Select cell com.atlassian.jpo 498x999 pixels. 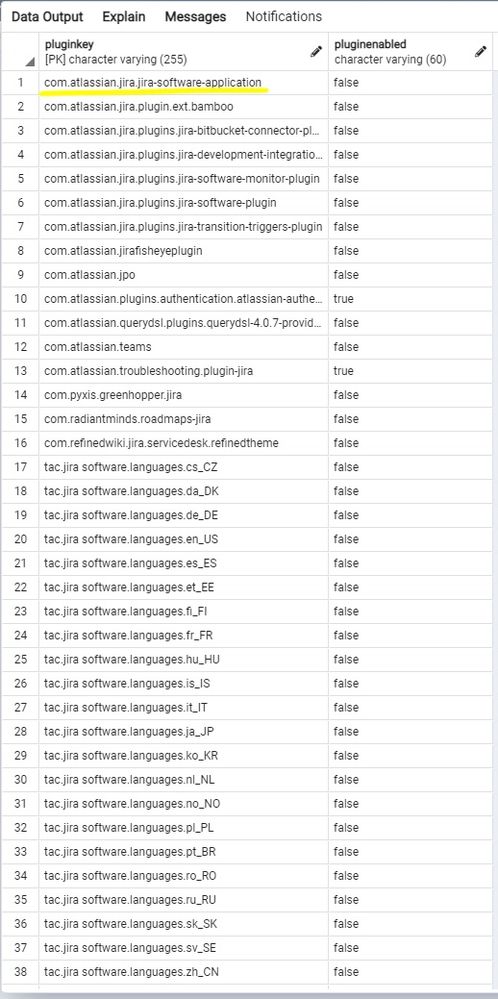coord(183,275)
